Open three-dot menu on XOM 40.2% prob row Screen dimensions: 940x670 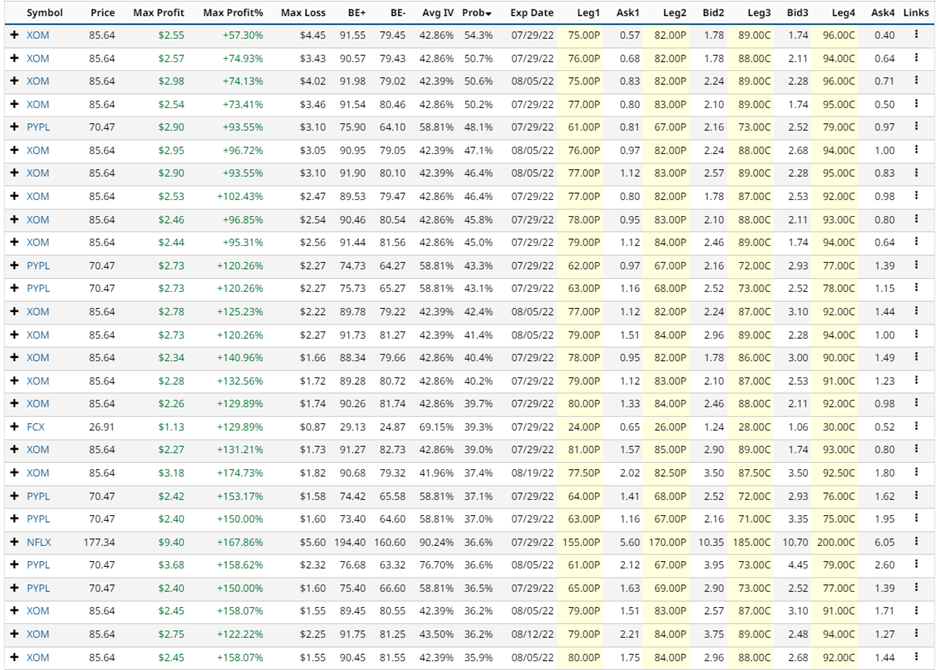click(x=916, y=381)
